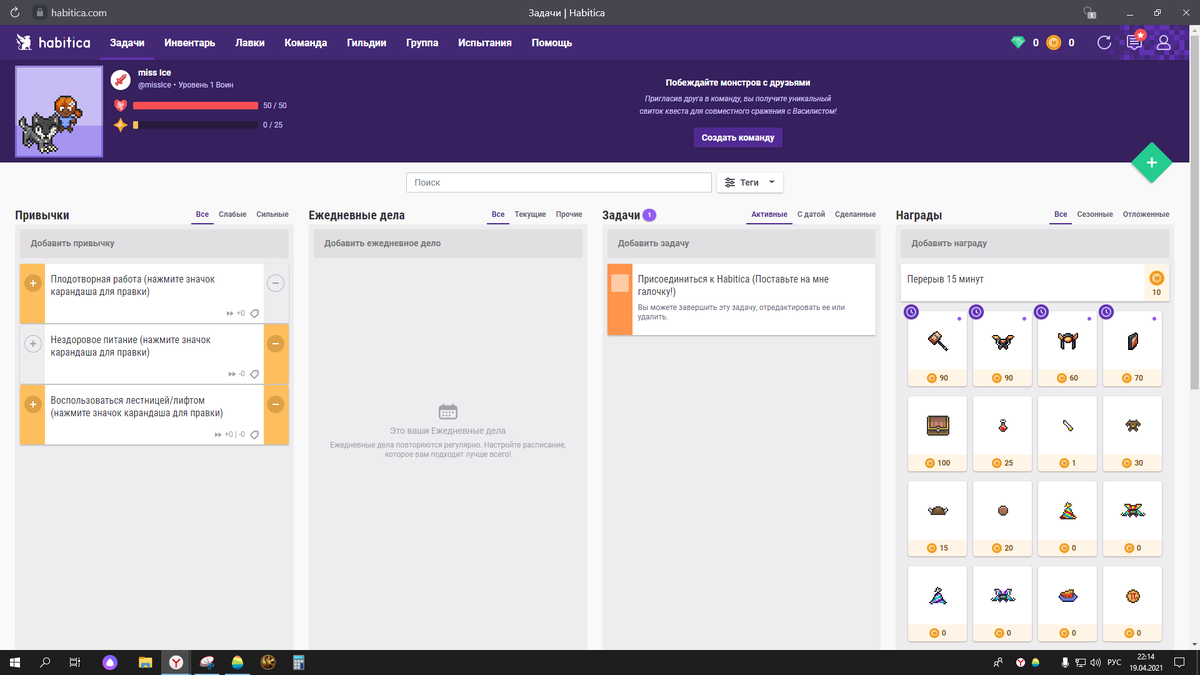Switch to the С датой tasks tab

click(x=811, y=215)
